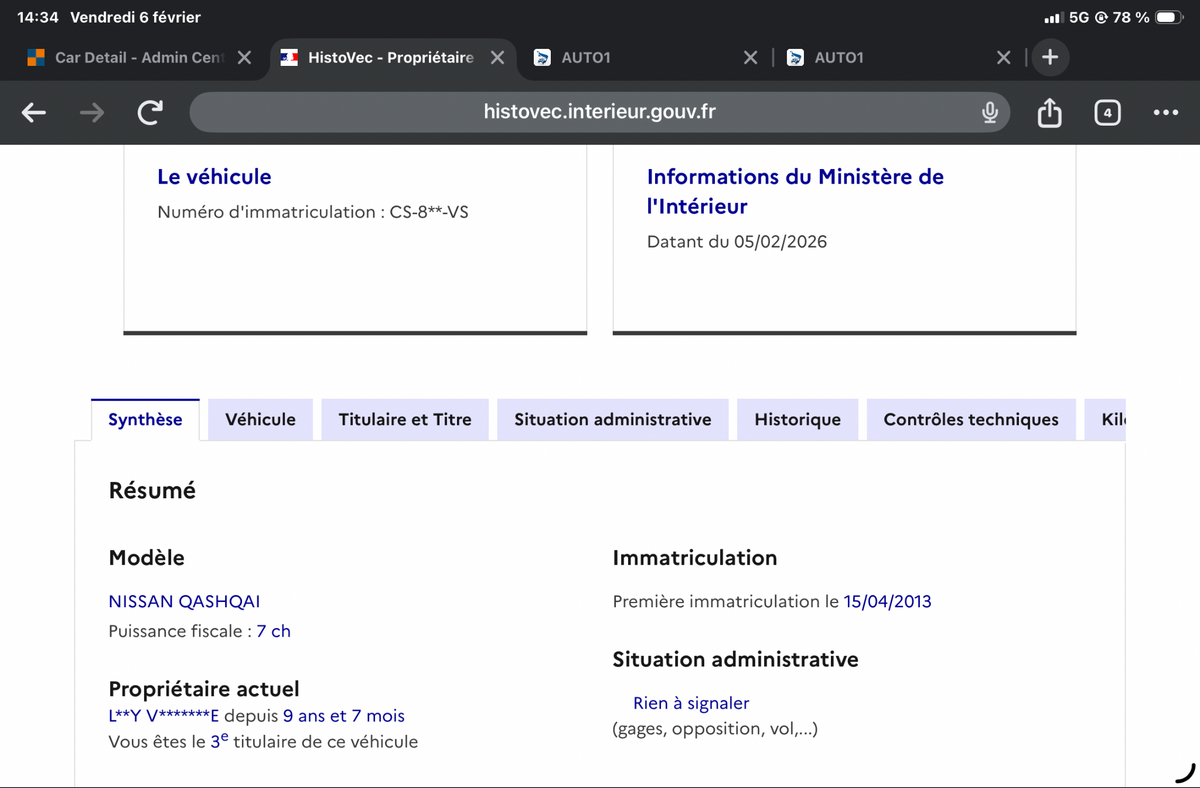Open a new tab with plus button
The height and width of the screenshot is (788, 1200).
click(1049, 57)
